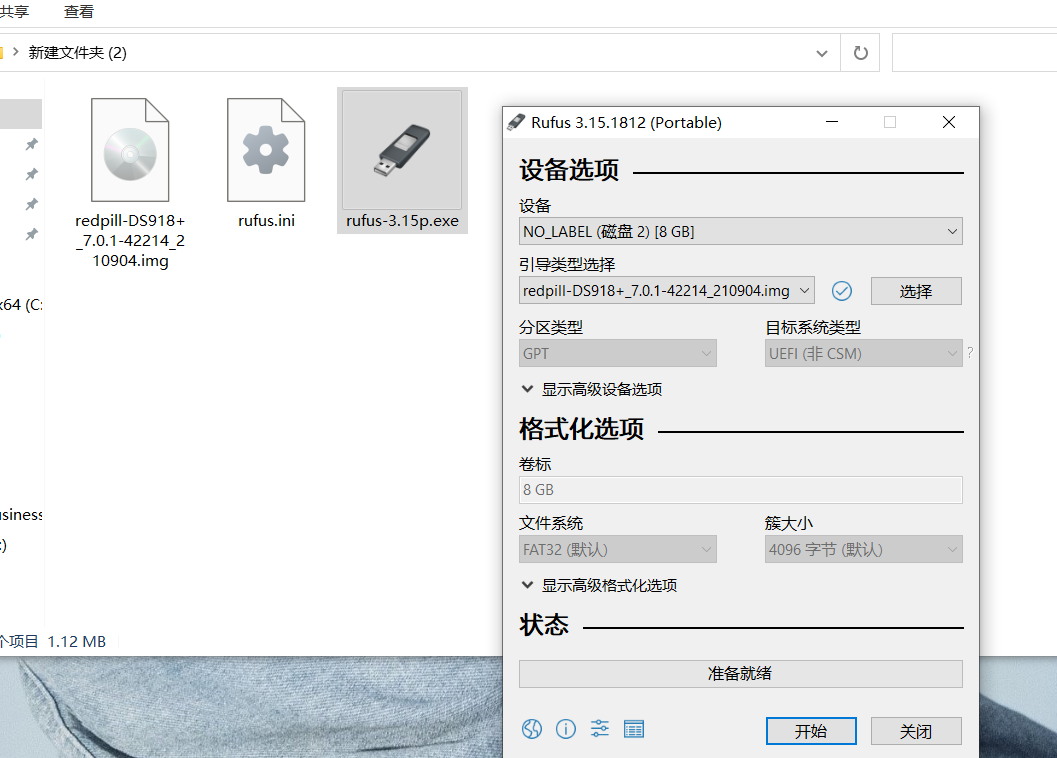The image size is (1057, 758).
Task: Expand 显示高级格式化选项
Action: pyautogui.click(x=599, y=585)
